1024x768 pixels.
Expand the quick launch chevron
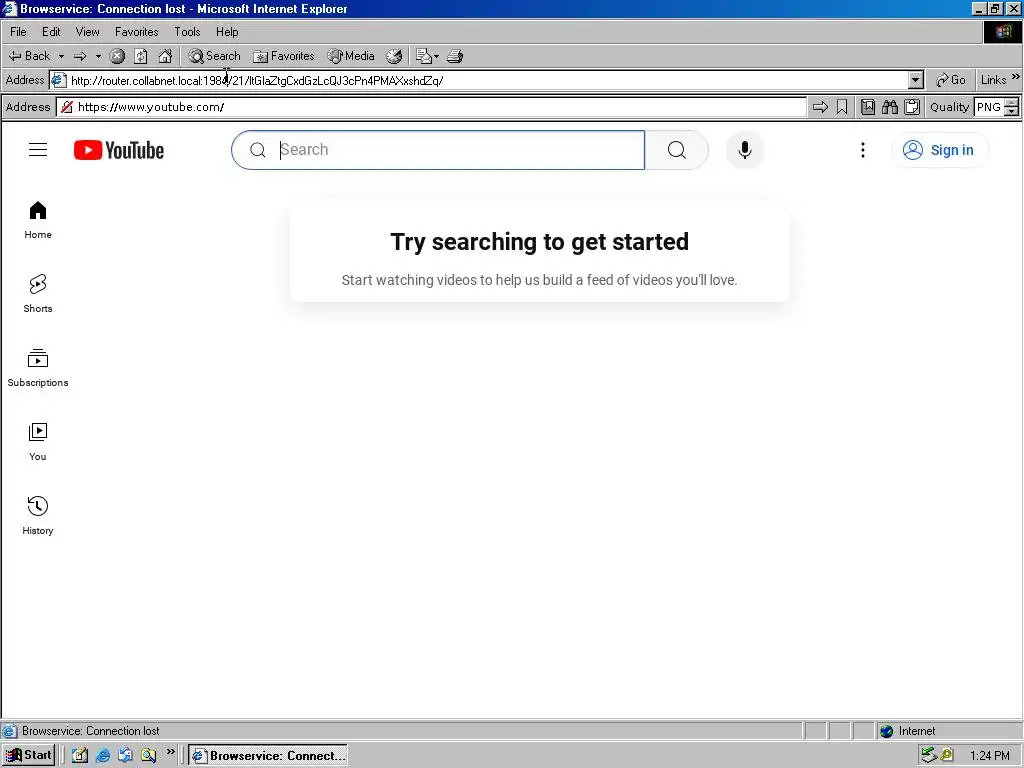tap(170, 752)
